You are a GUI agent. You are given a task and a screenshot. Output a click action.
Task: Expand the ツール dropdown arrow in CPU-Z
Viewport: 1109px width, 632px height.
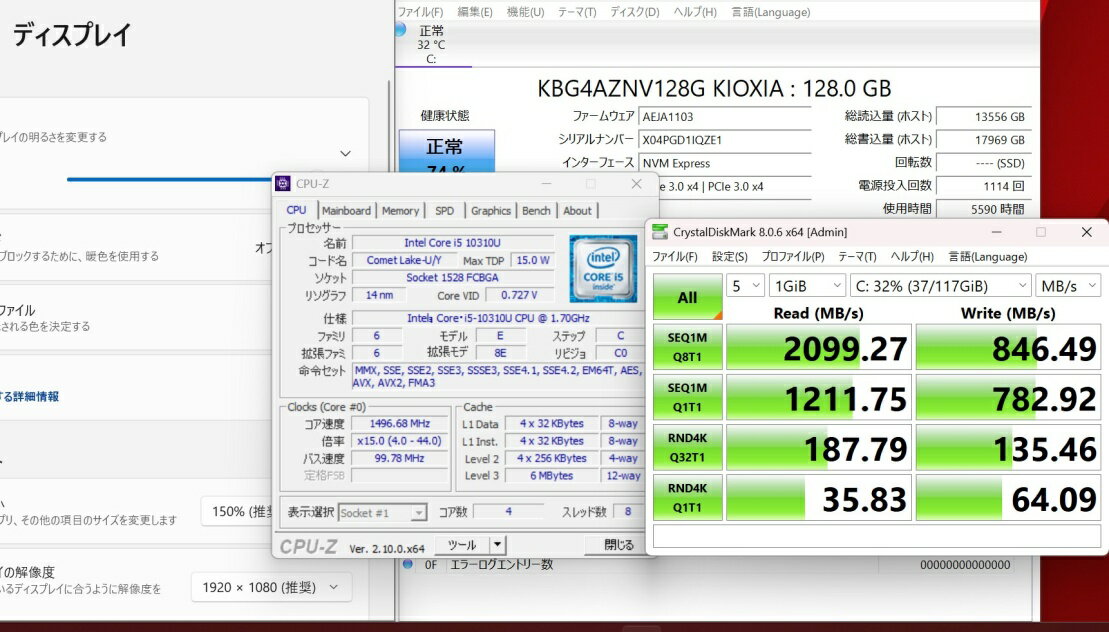498,545
